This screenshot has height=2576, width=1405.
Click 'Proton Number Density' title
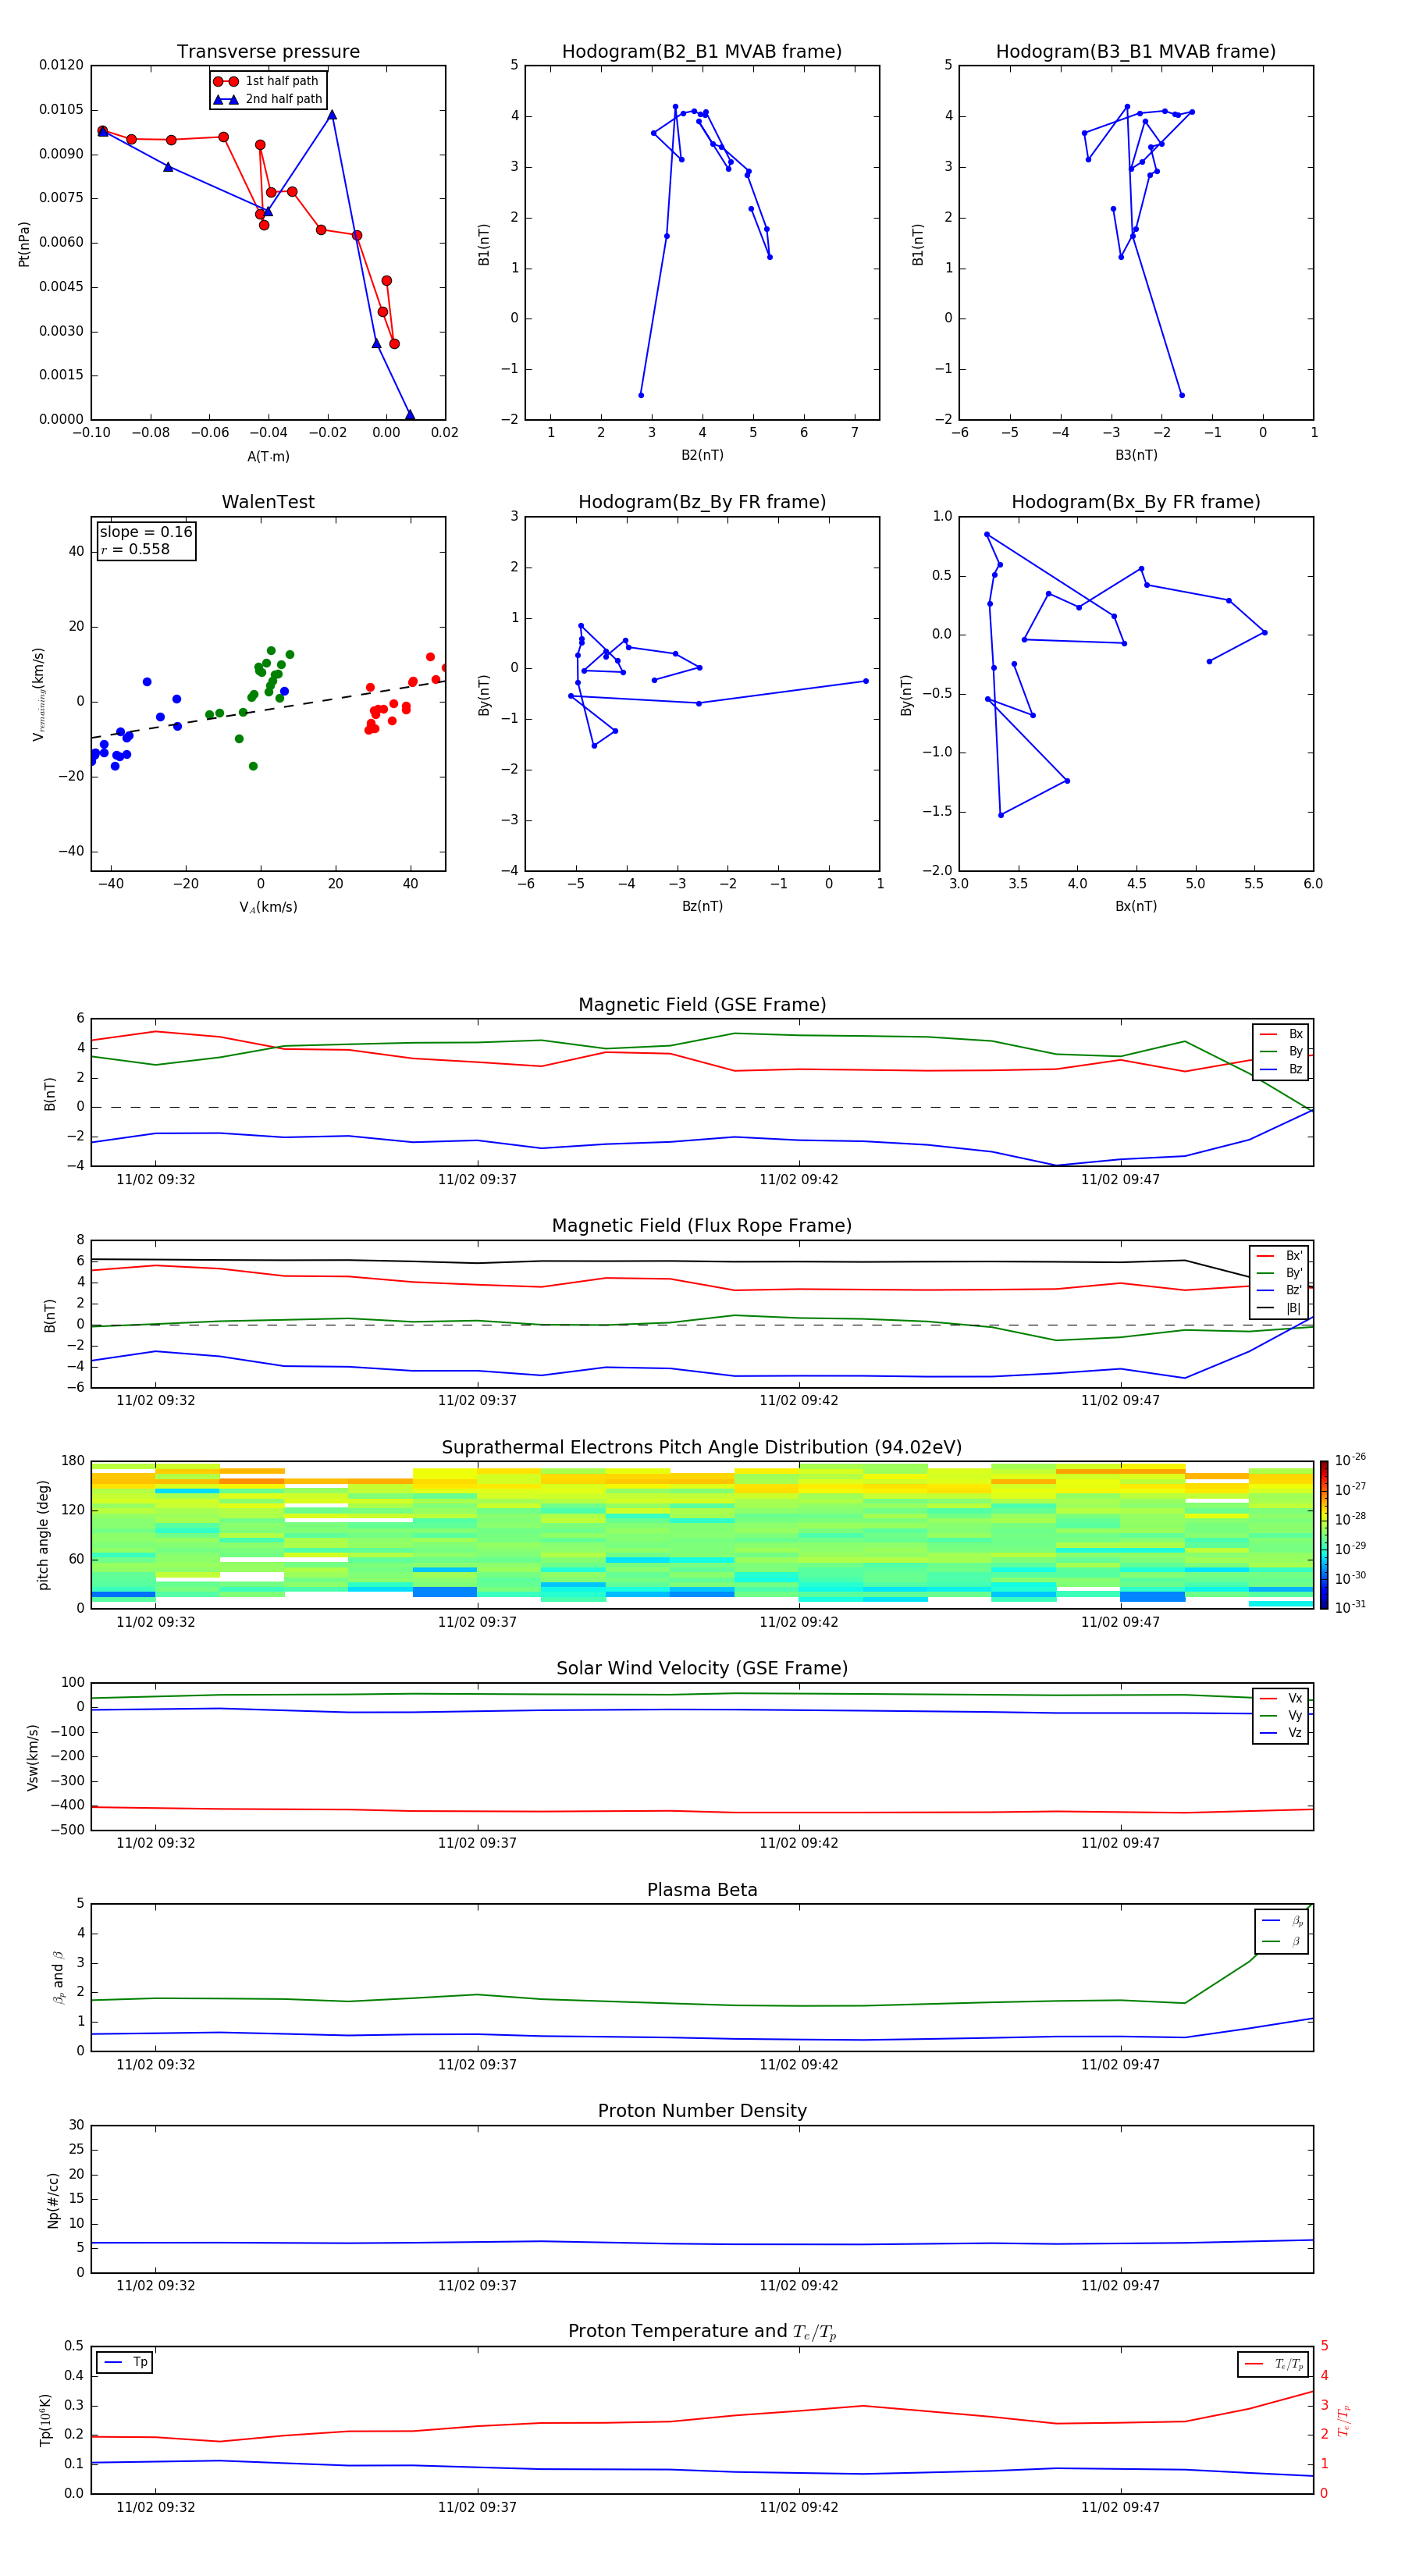(x=702, y=2111)
